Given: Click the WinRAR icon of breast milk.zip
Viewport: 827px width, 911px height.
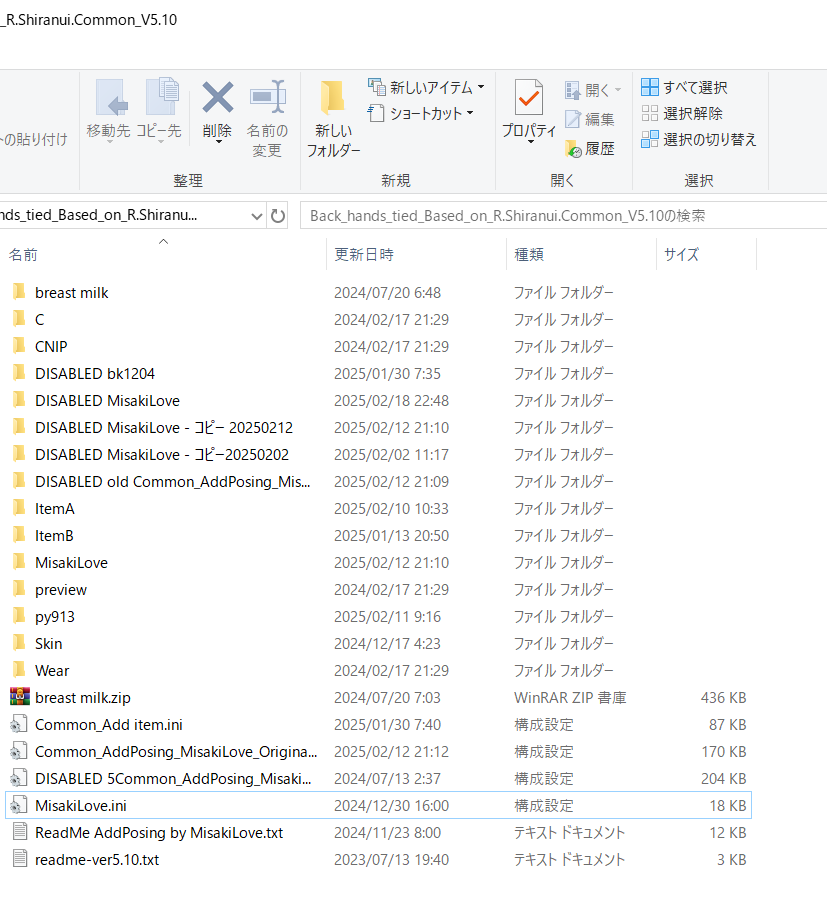Looking at the screenshot, I should (20, 697).
